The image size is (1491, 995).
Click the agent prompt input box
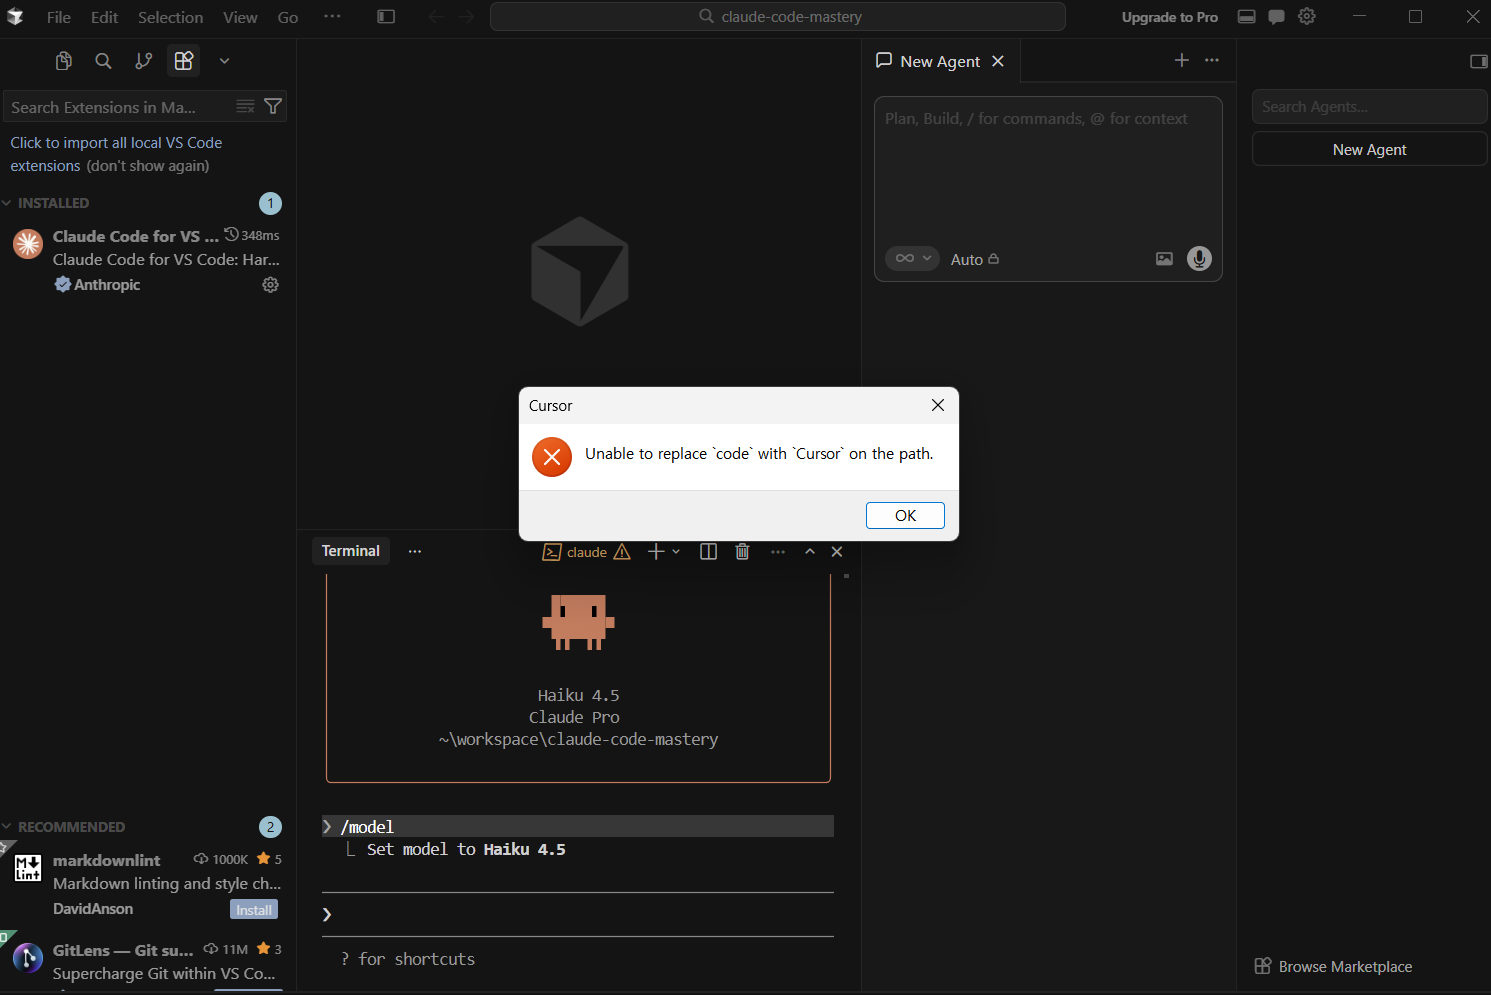(x=1048, y=168)
